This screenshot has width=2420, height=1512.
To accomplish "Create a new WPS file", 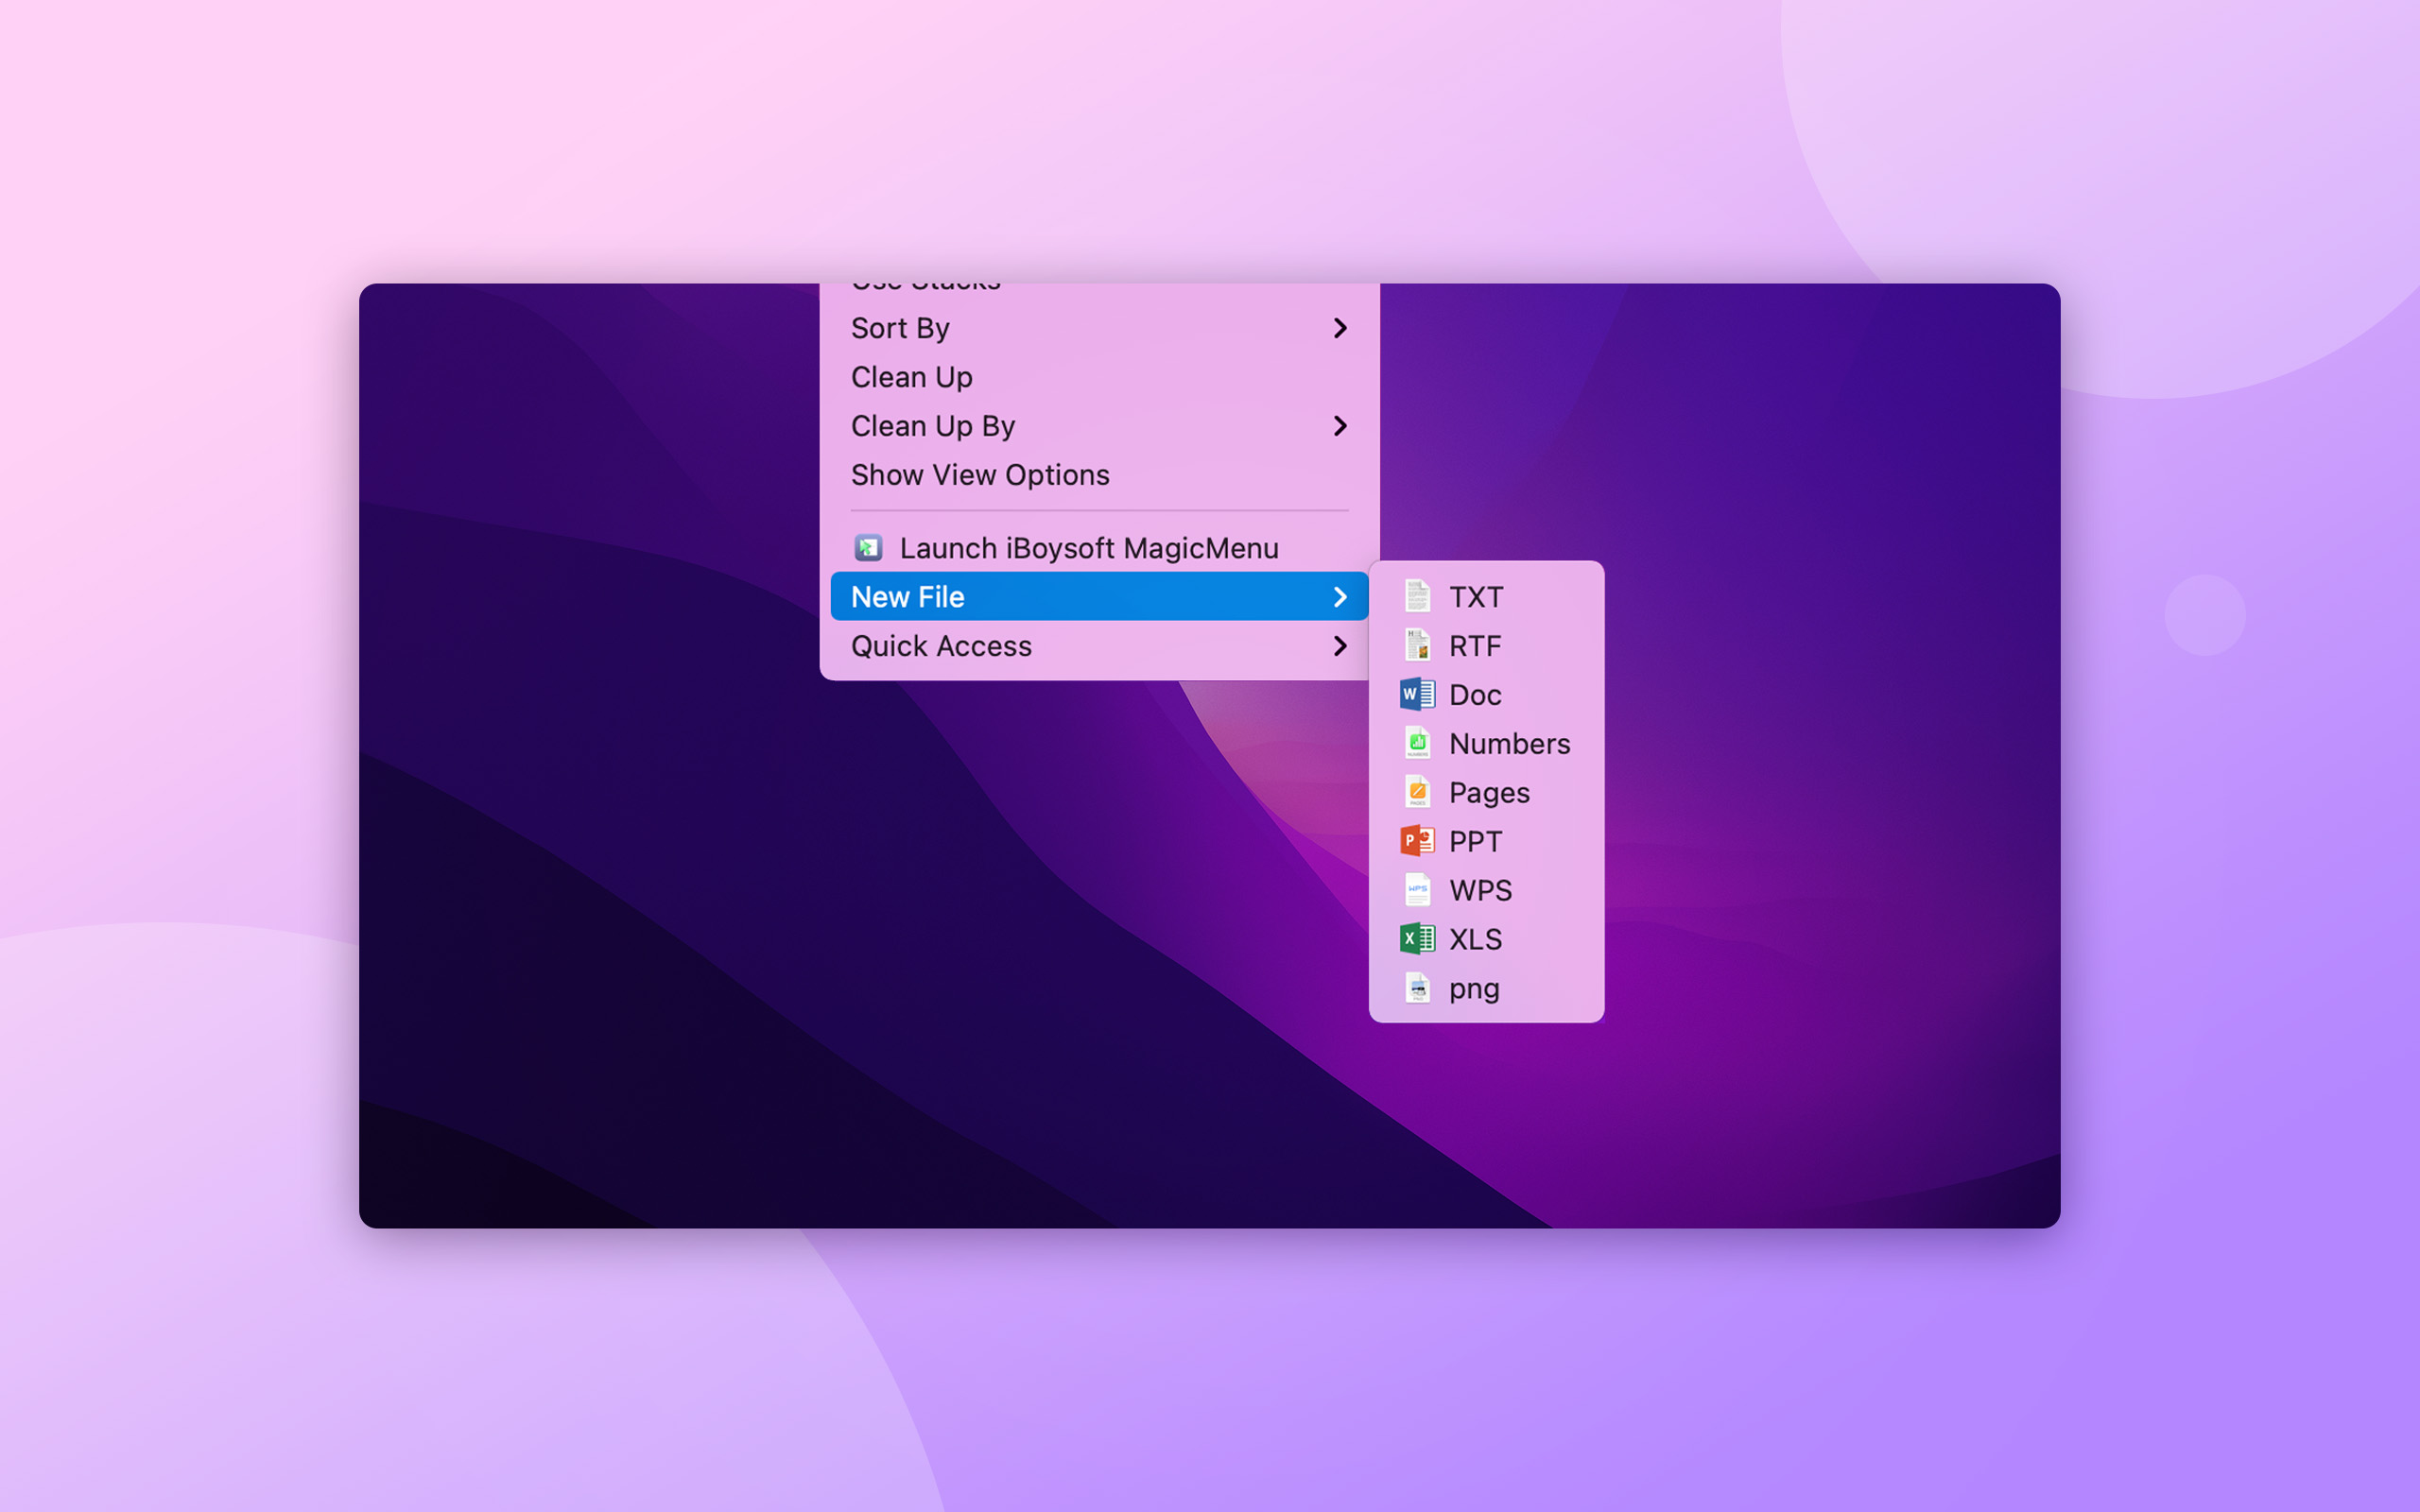I will click(1486, 891).
